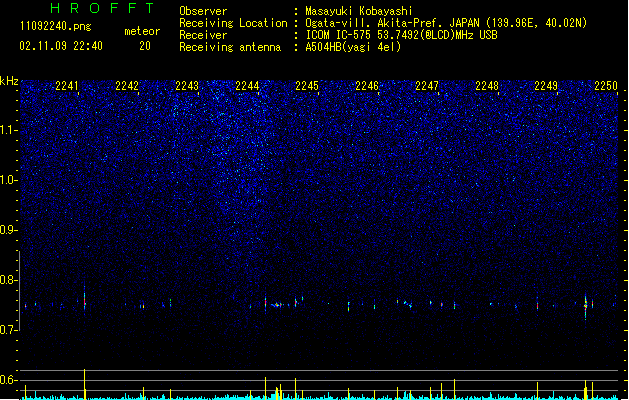Screen dimensions: 629x400
Task: Click the 0.7 kHz axis label
Action: [x=8, y=330]
